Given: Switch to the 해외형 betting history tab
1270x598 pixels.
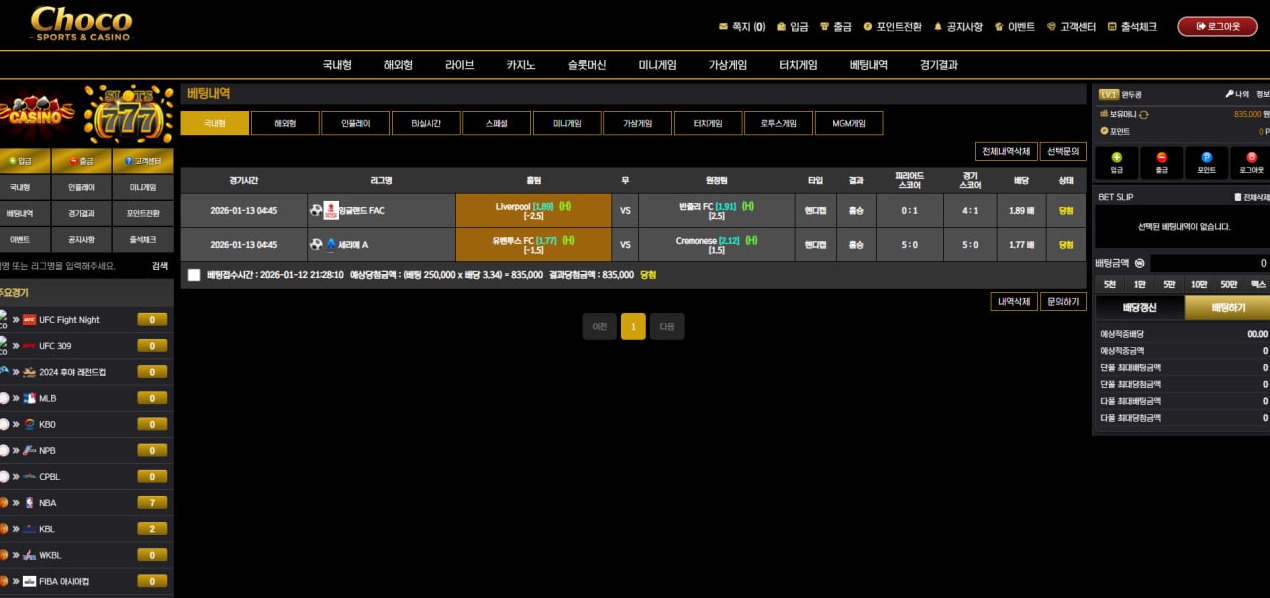Looking at the screenshot, I should [285, 124].
